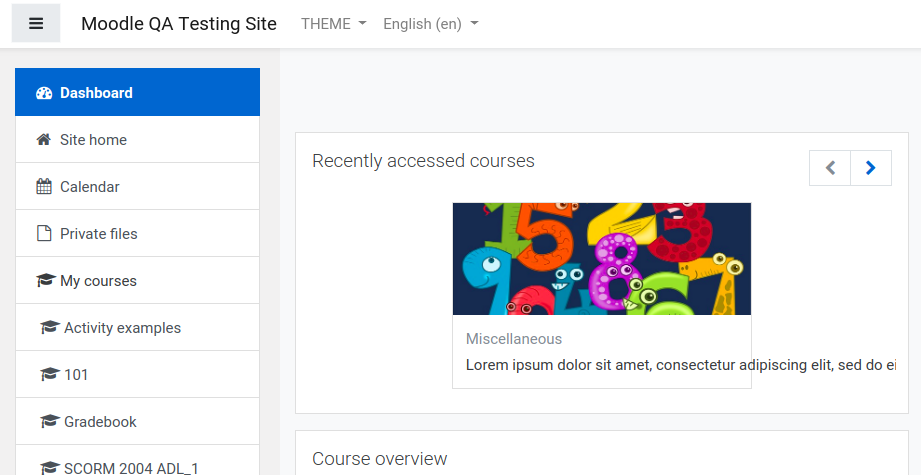Click the Site home house icon
The width and height of the screenshot is (921, 475).
click(x=43, y=139)
